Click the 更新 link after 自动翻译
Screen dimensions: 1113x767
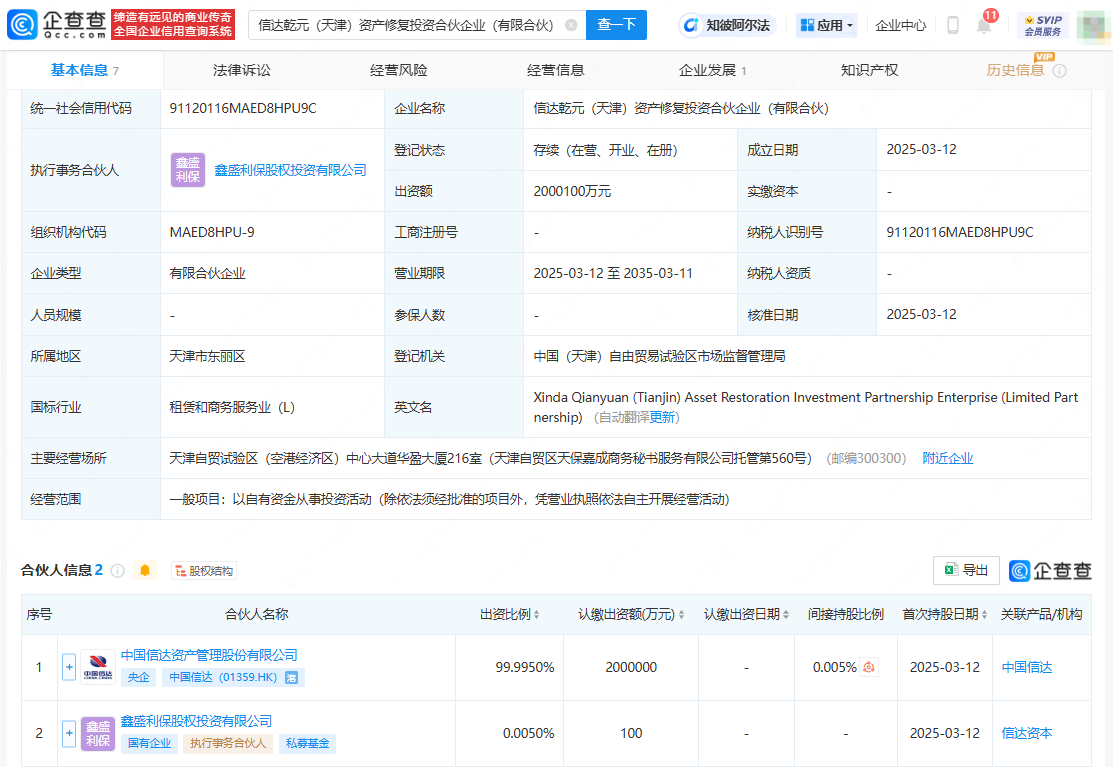[662, 417]
